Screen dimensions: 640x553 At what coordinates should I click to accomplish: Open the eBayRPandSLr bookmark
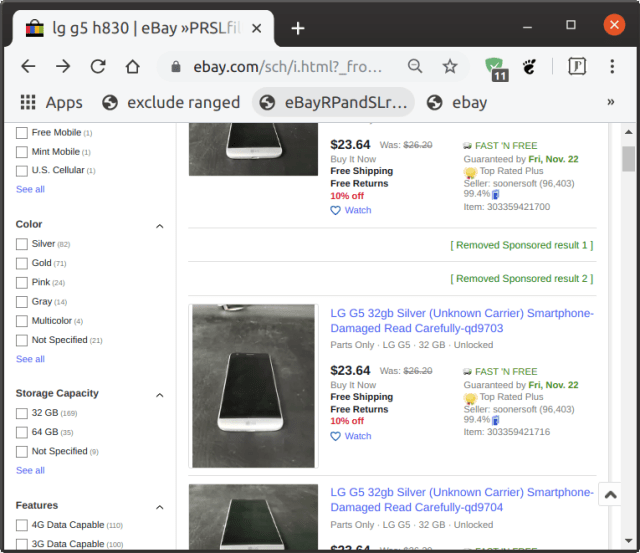tap(333, 102)
